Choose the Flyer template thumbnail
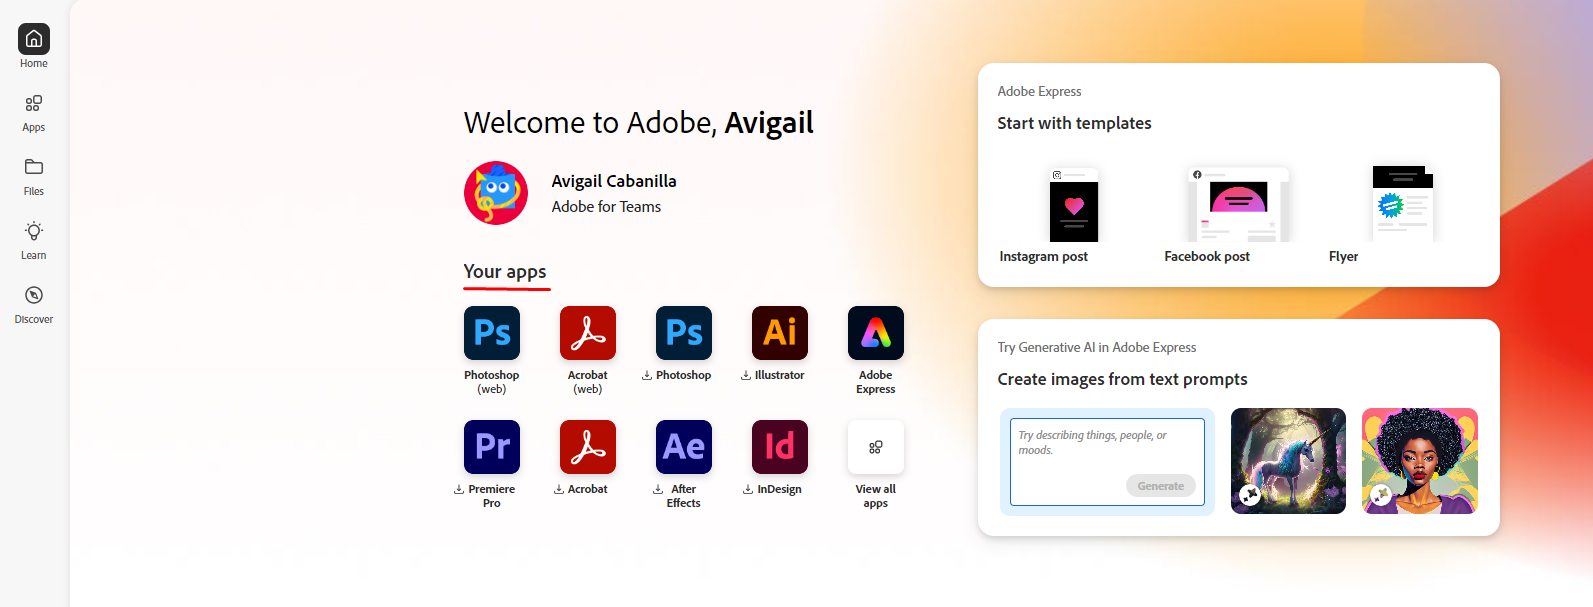Image resolution: width=1593 pixels, height=607 pixels. coord(1403,204)
